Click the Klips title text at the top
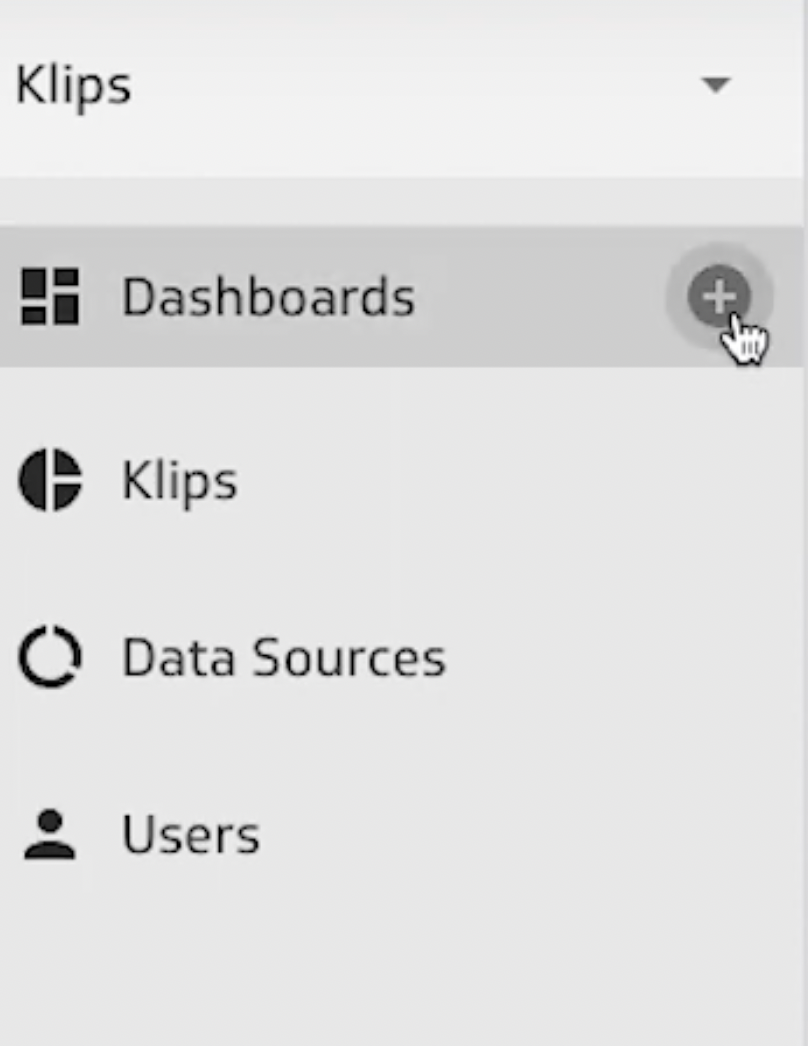Image resolution: width=808 pixels, height=1046 pixels. coord(73,85)
